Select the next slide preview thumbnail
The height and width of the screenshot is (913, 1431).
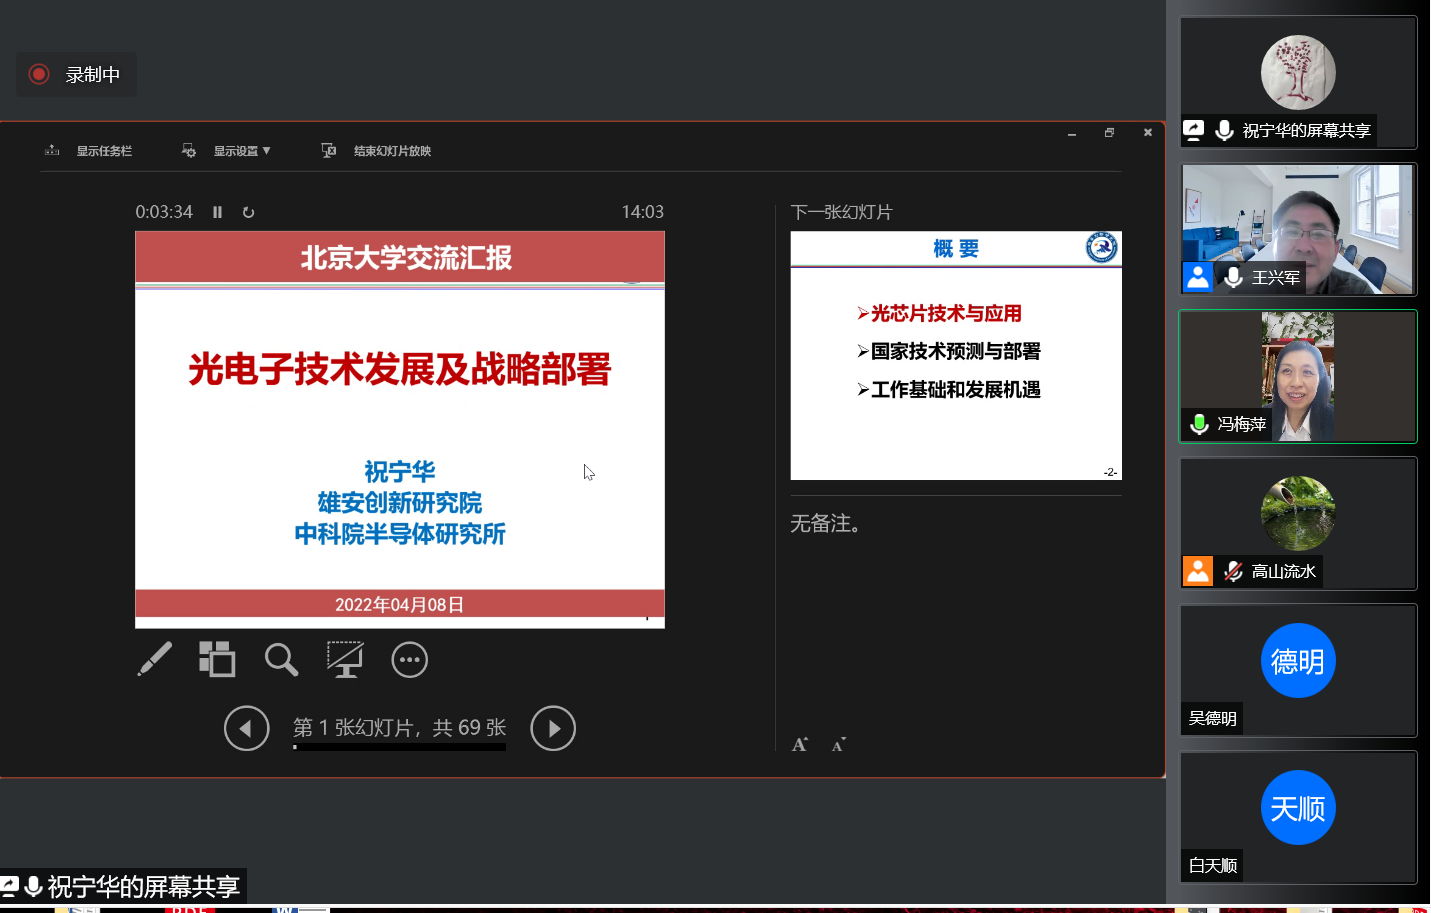point(956,356)
